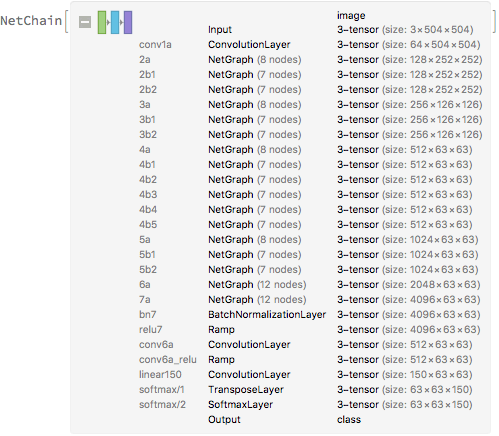Select the 3b2 NetGraph row

(x=310, y=135)
